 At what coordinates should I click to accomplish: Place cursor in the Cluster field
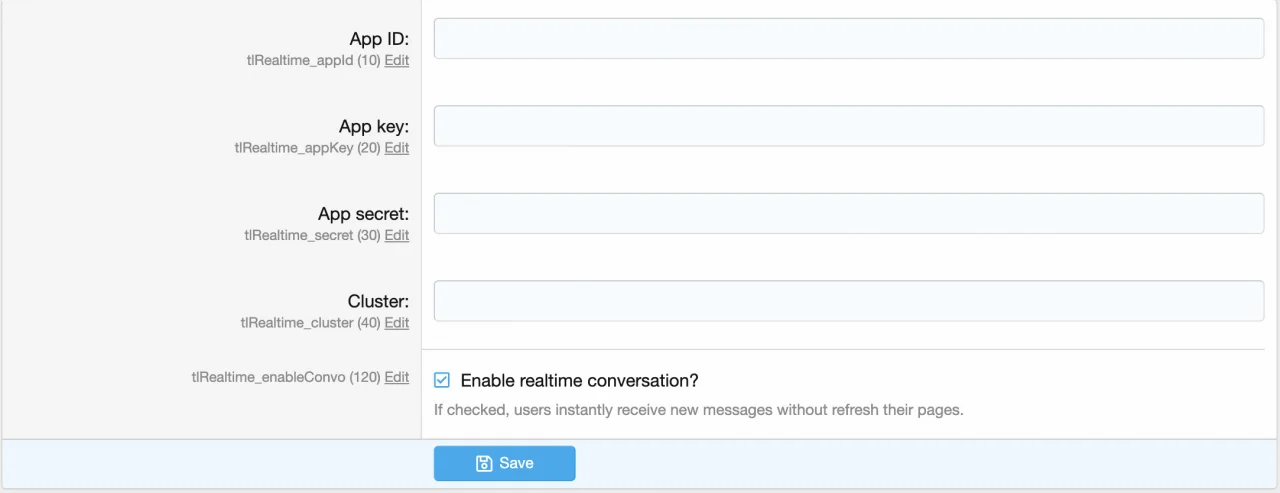pos(848,301)
